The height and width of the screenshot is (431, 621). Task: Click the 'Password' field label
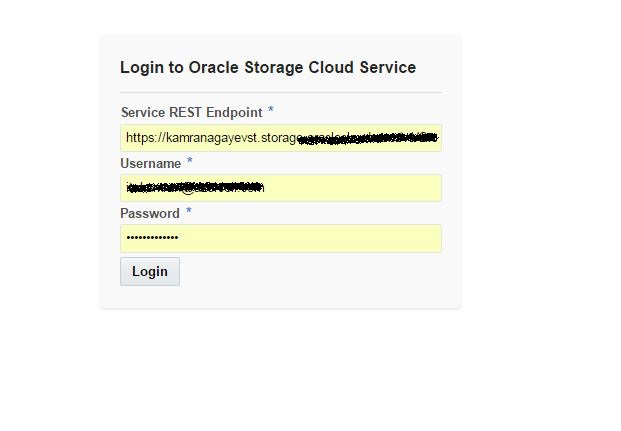click(x=150, y=213)
